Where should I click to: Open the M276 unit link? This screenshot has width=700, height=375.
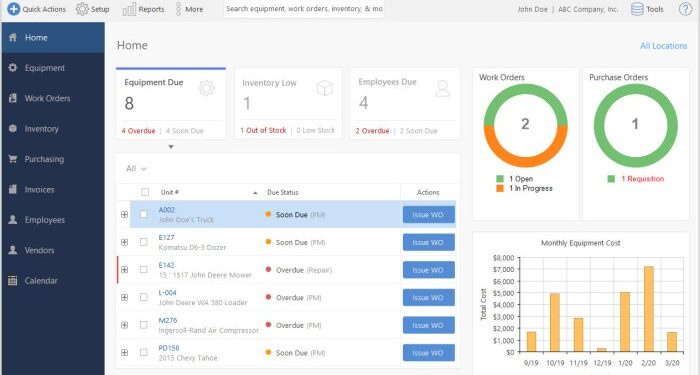(x=168, y=321)
